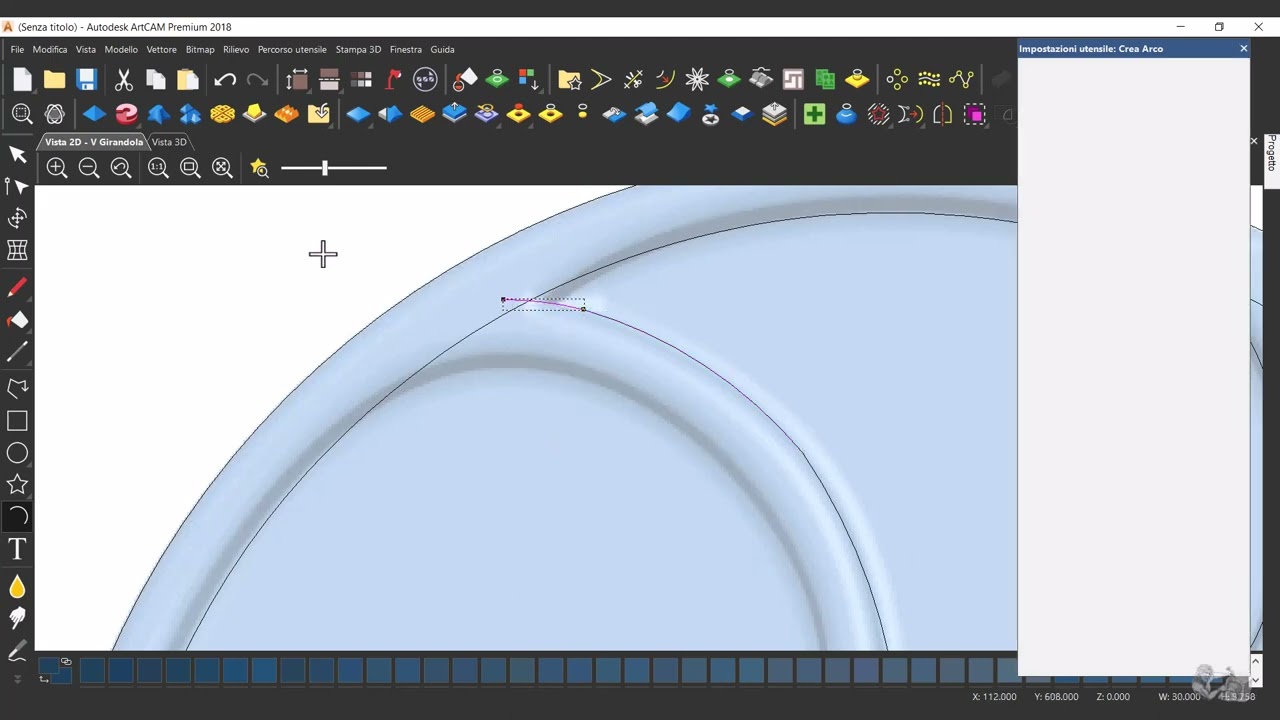Click the previous zoom magnifier icon

click(x=121, y=168)
